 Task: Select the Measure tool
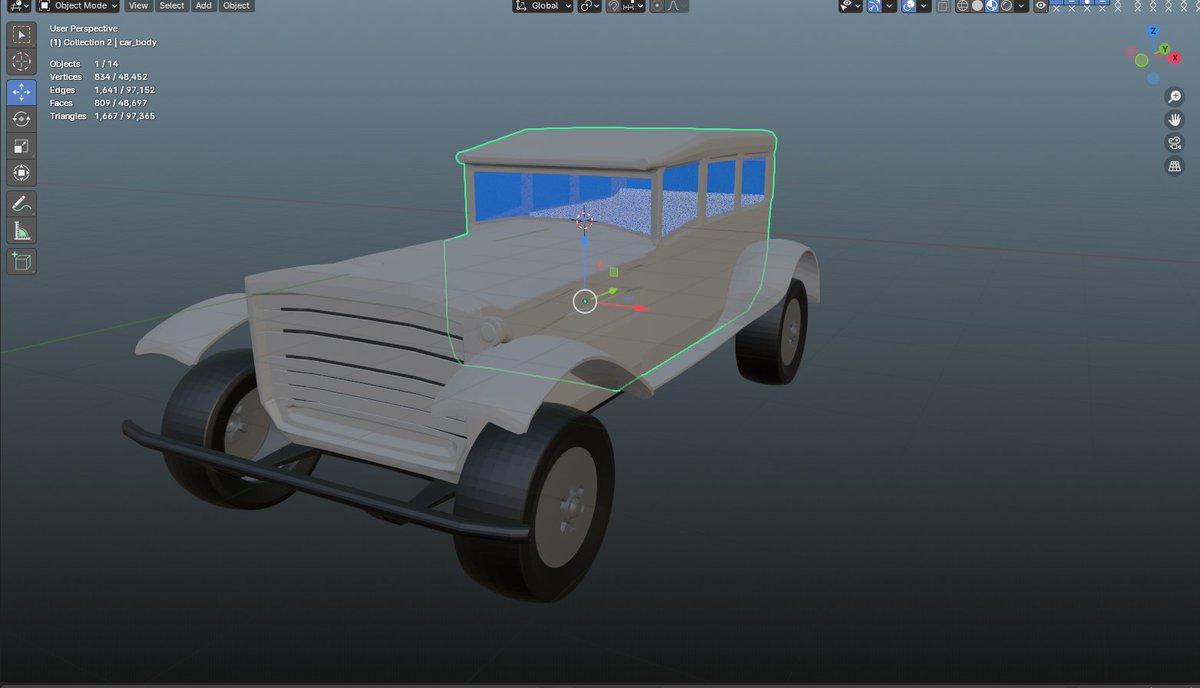point(20,232)
